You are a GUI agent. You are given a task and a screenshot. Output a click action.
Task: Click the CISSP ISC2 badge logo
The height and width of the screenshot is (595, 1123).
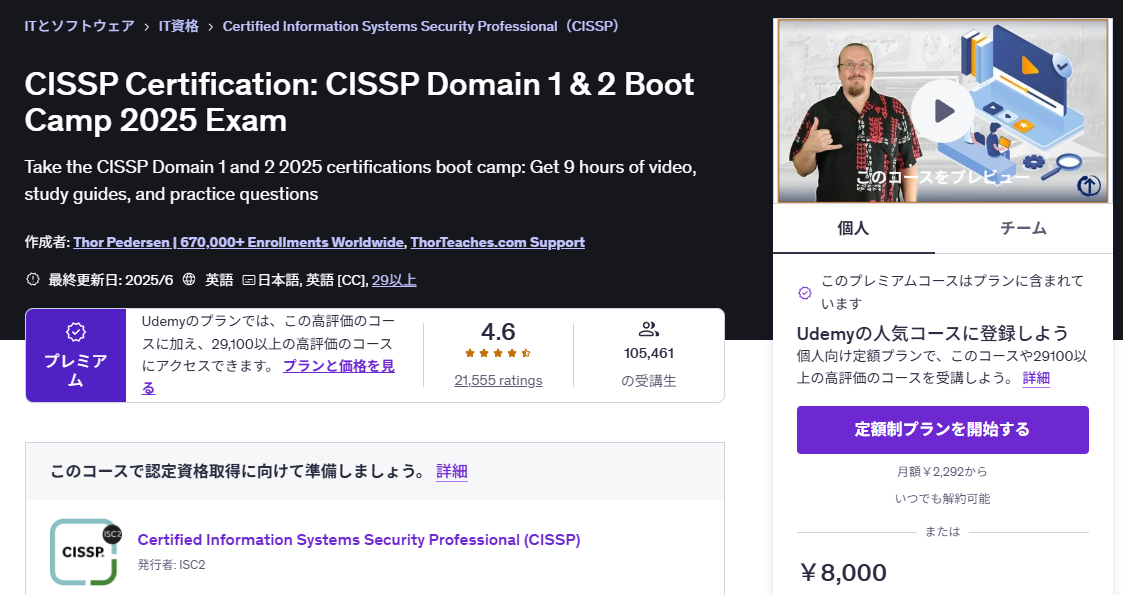[85, 552]
